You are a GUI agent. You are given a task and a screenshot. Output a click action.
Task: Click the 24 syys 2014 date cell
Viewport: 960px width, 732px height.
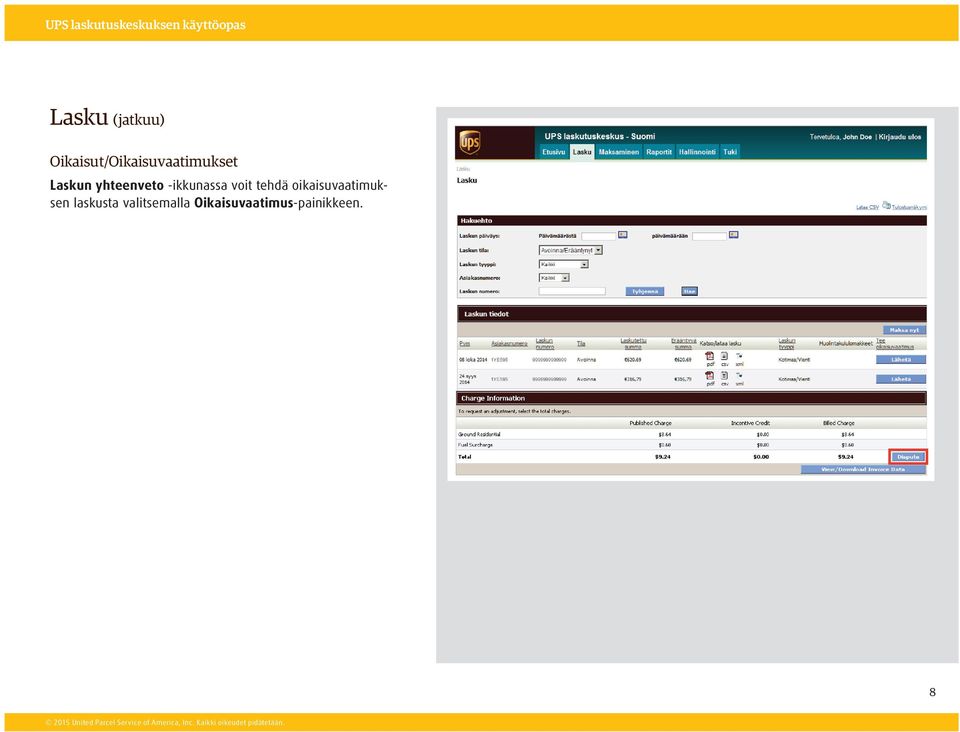[x=468, y=379]
